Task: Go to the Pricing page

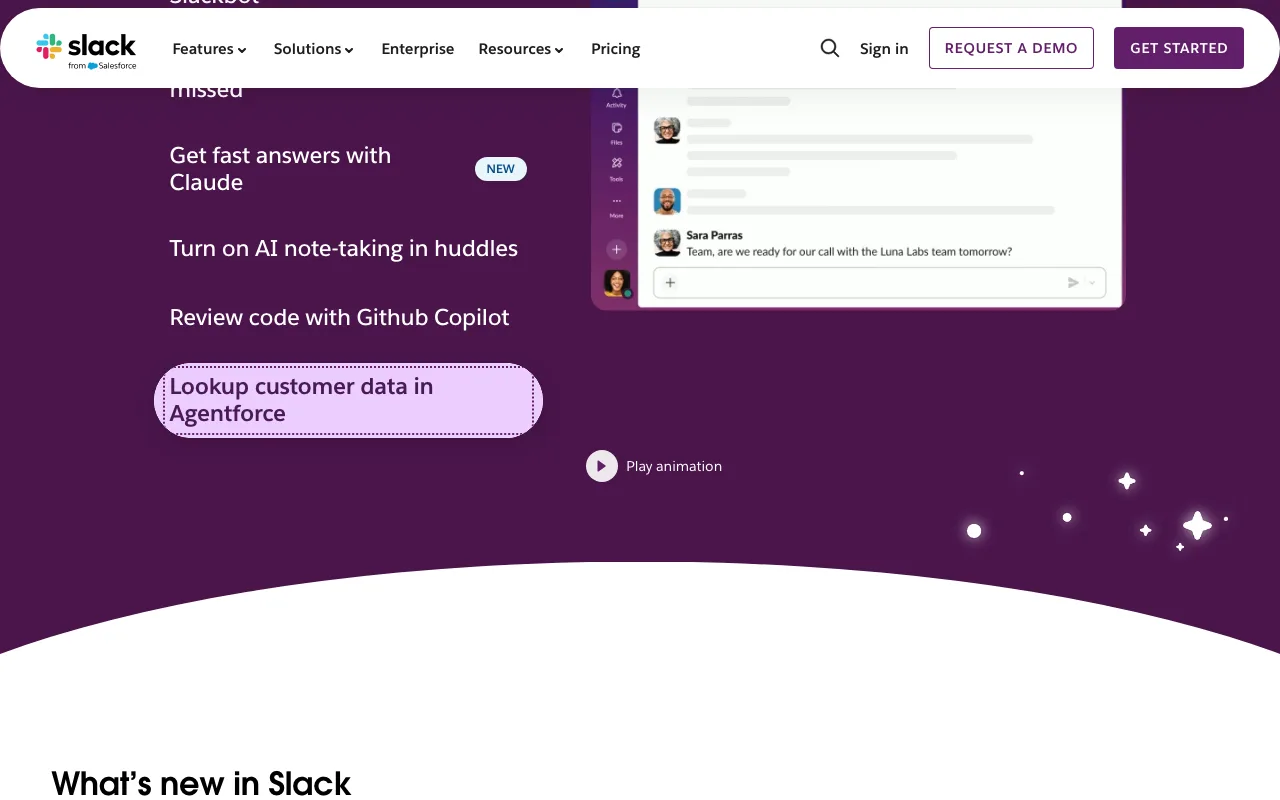Action: (x=616, y=49)
